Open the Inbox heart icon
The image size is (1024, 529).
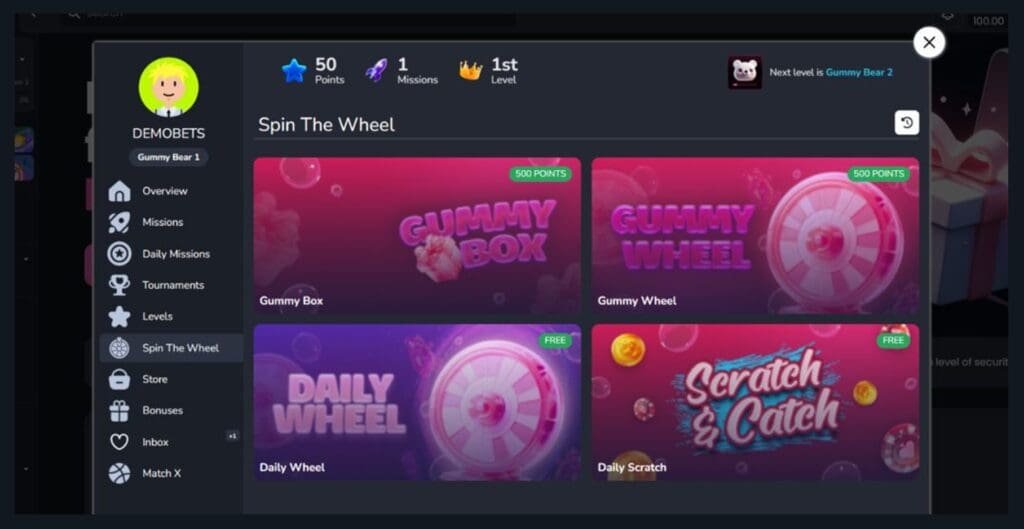tap(120, 441)
